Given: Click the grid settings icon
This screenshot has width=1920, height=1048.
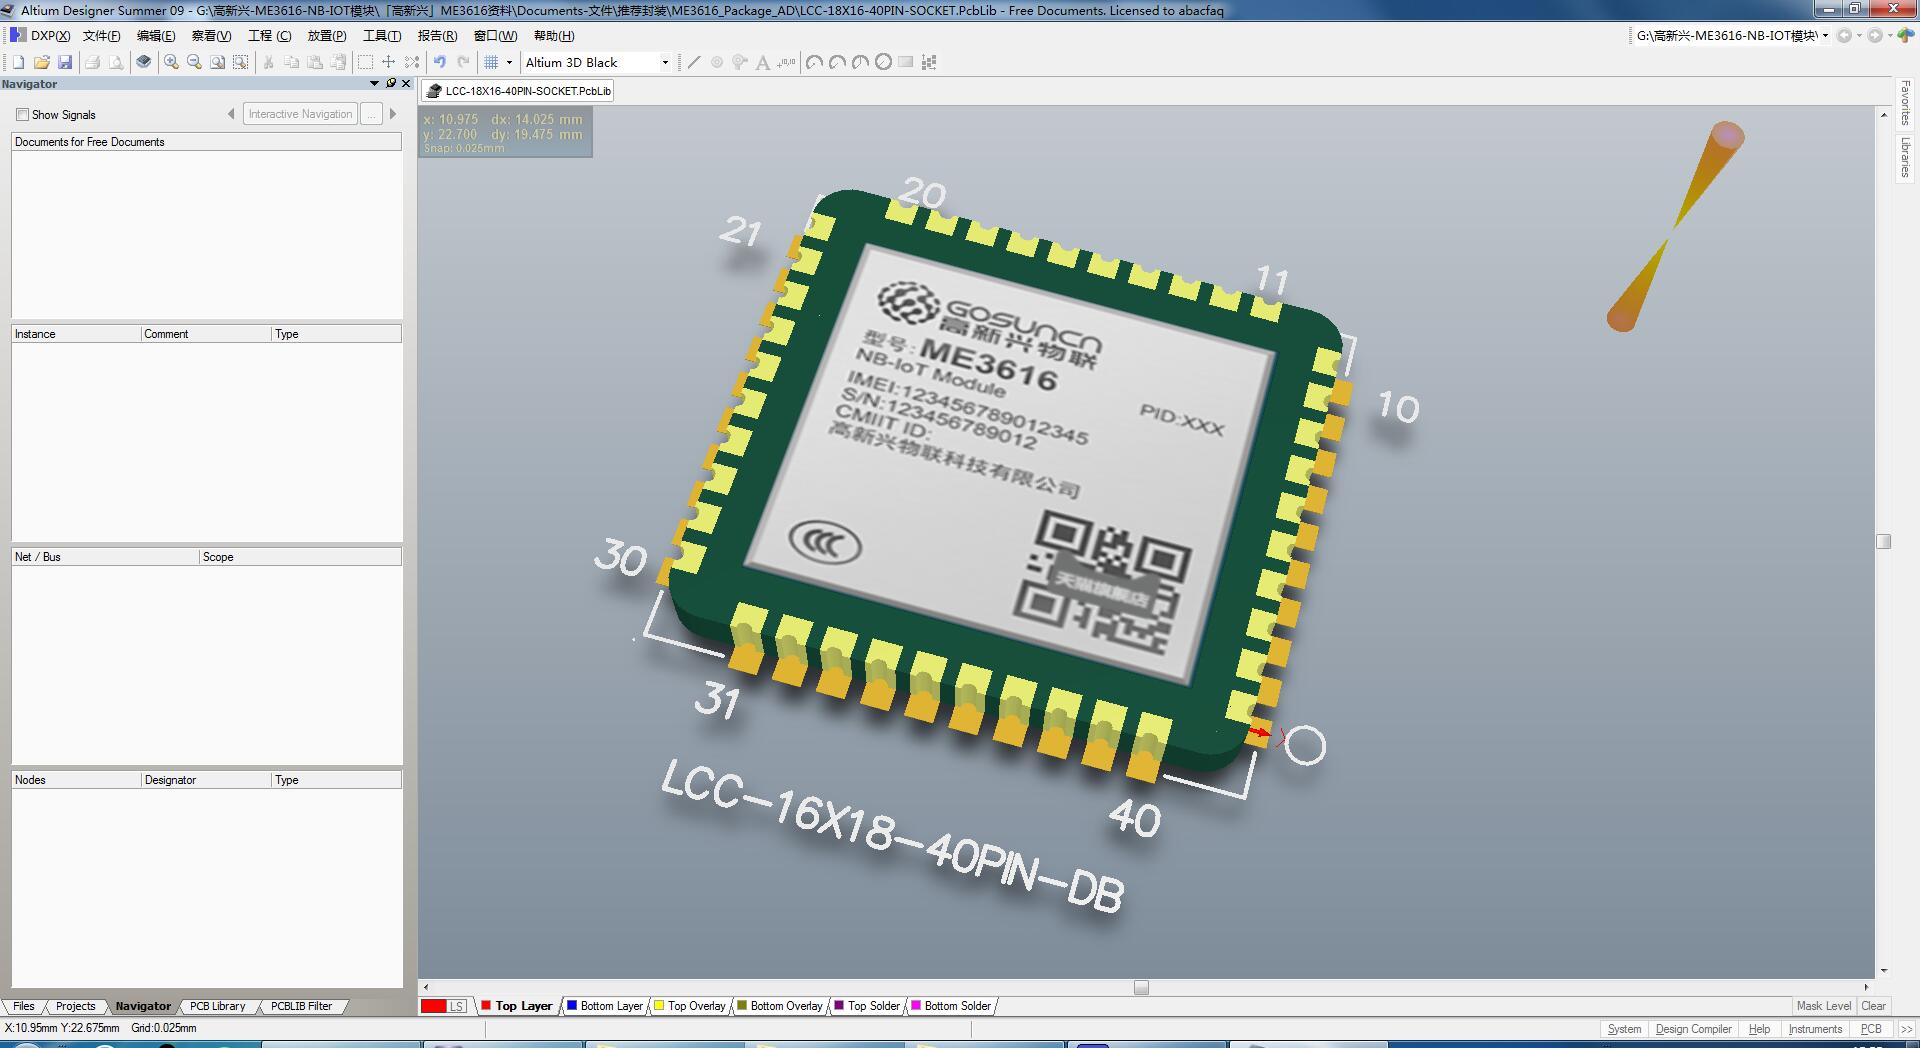Looking at the screenshot, I should [491, 62].
